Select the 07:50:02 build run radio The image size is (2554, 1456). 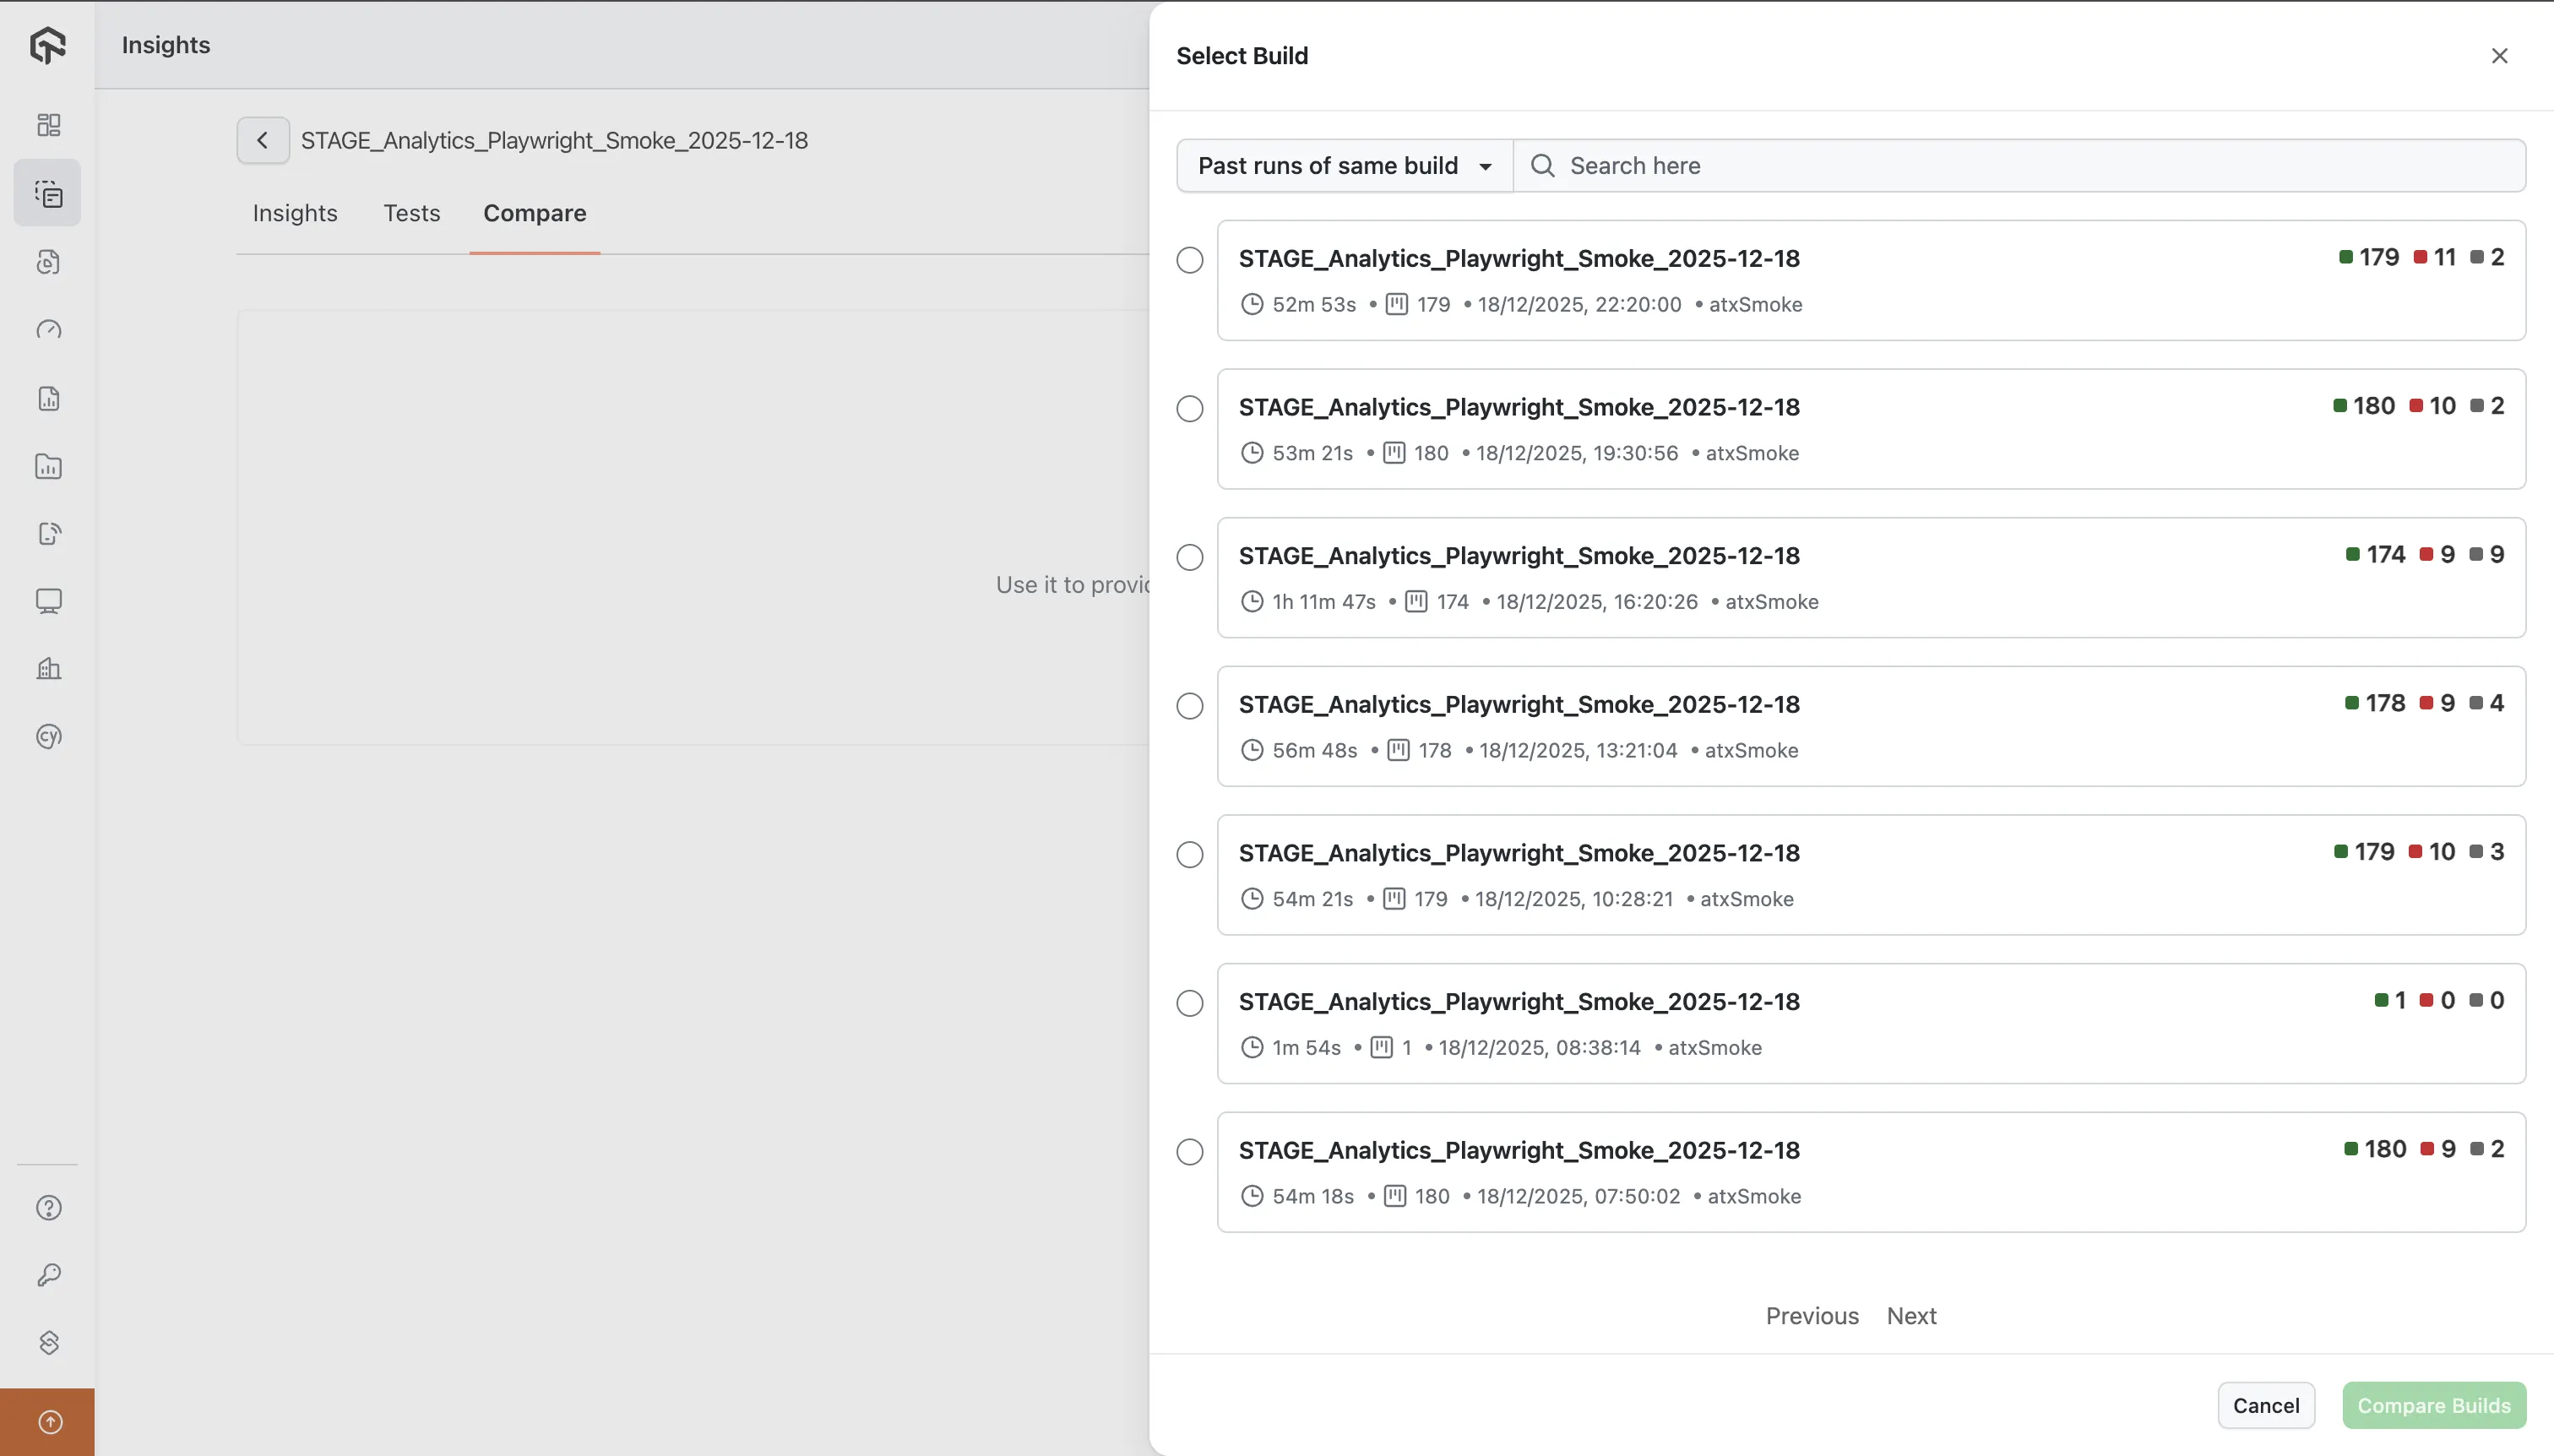click(x=1190, y=1152)
